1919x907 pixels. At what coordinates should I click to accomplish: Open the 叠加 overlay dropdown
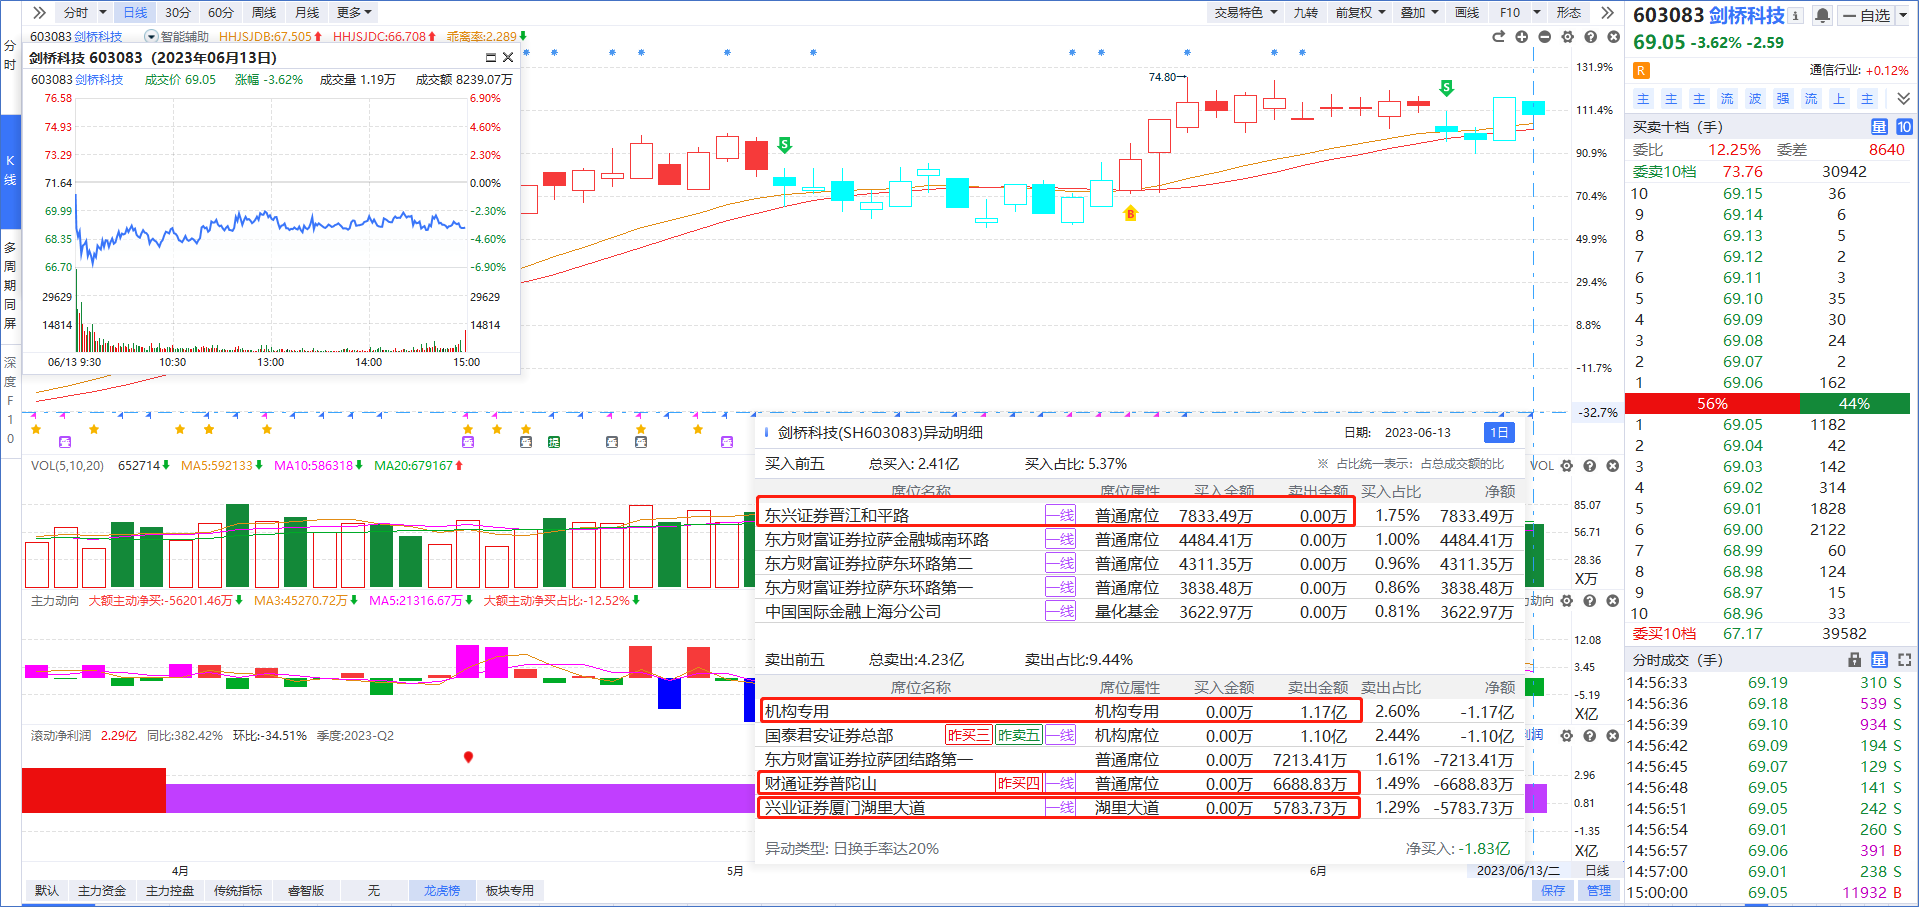1419,13
